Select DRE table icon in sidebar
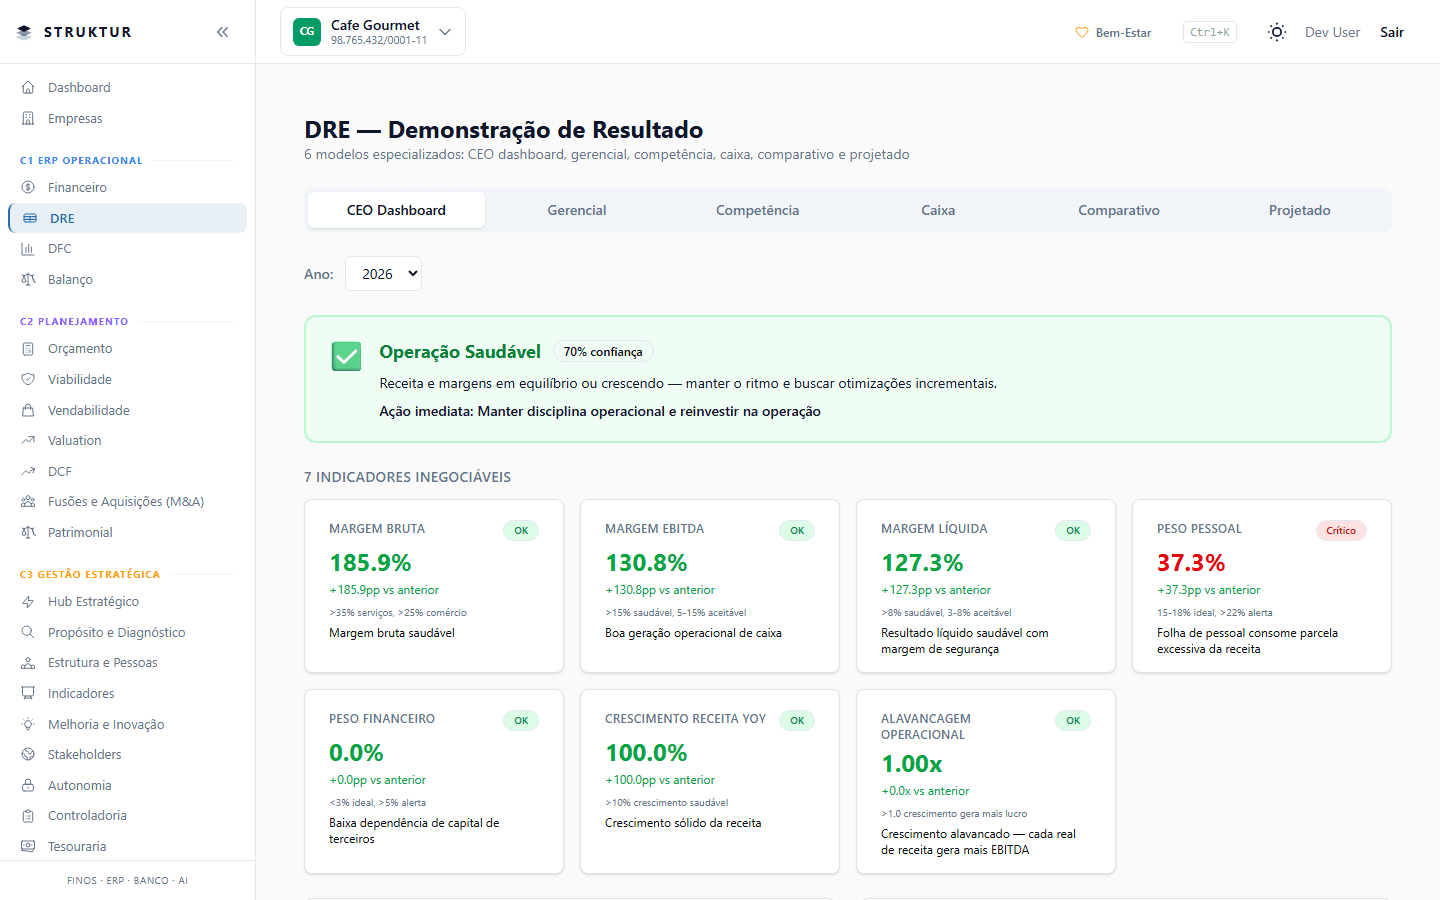 pyautogui.click(x=30, y=218)
